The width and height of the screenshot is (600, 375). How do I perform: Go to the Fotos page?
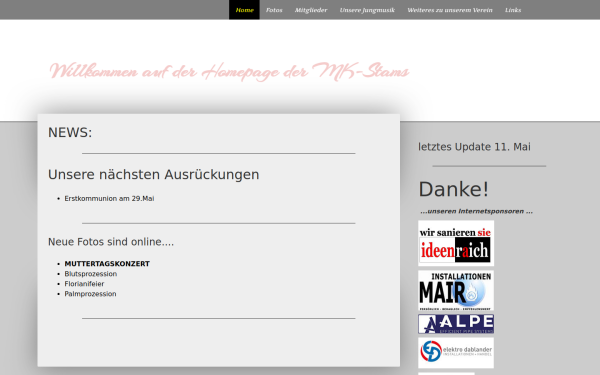[274, 10]
